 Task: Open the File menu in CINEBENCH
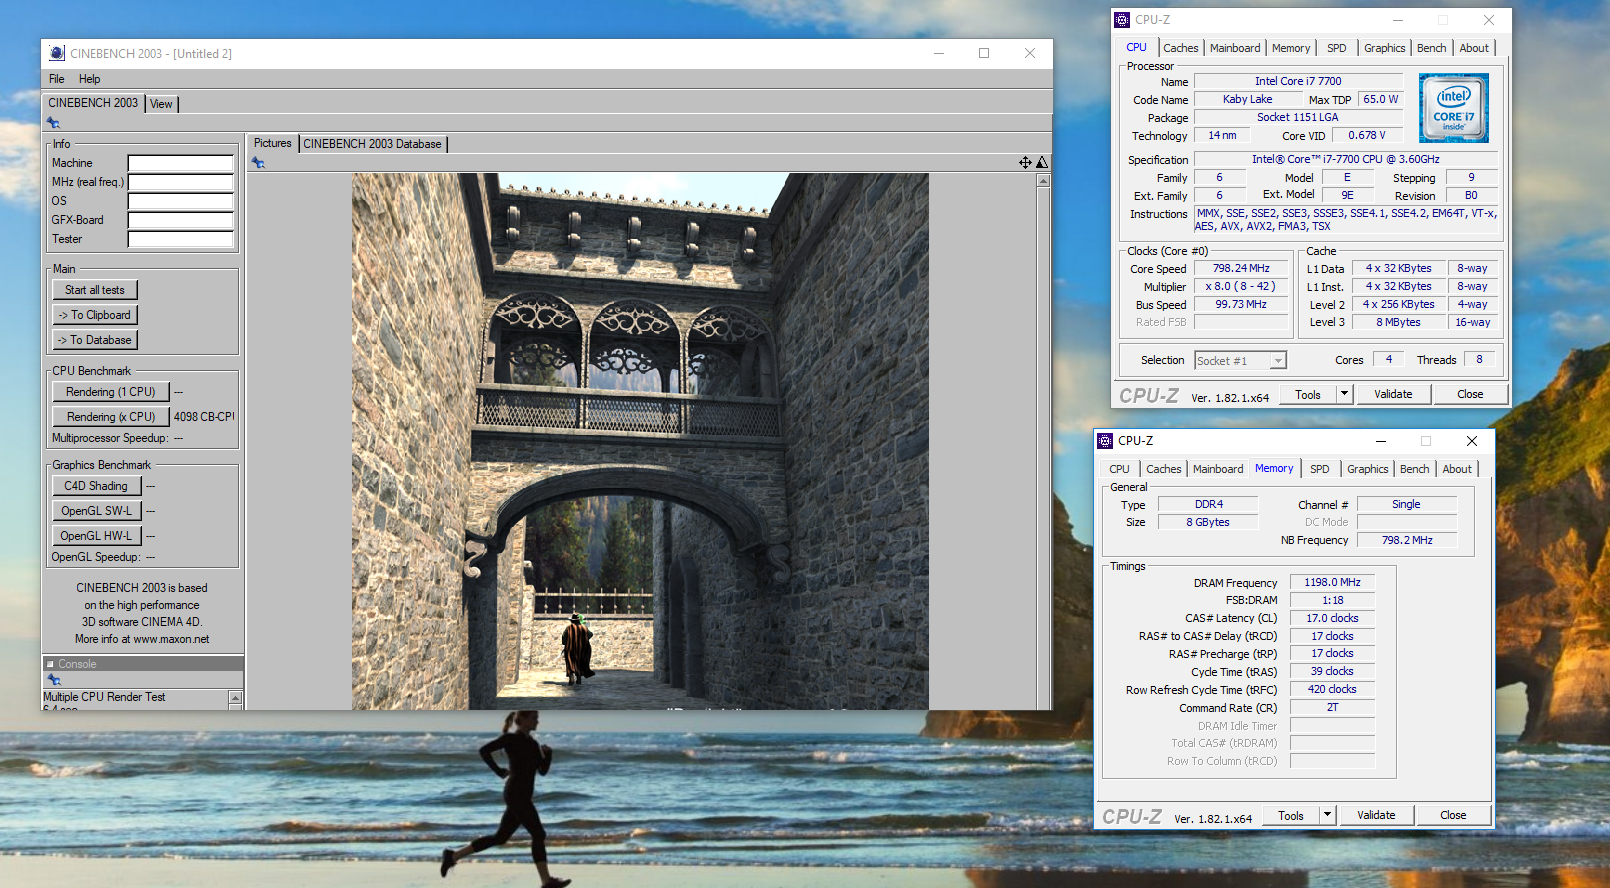click(56, 79)
